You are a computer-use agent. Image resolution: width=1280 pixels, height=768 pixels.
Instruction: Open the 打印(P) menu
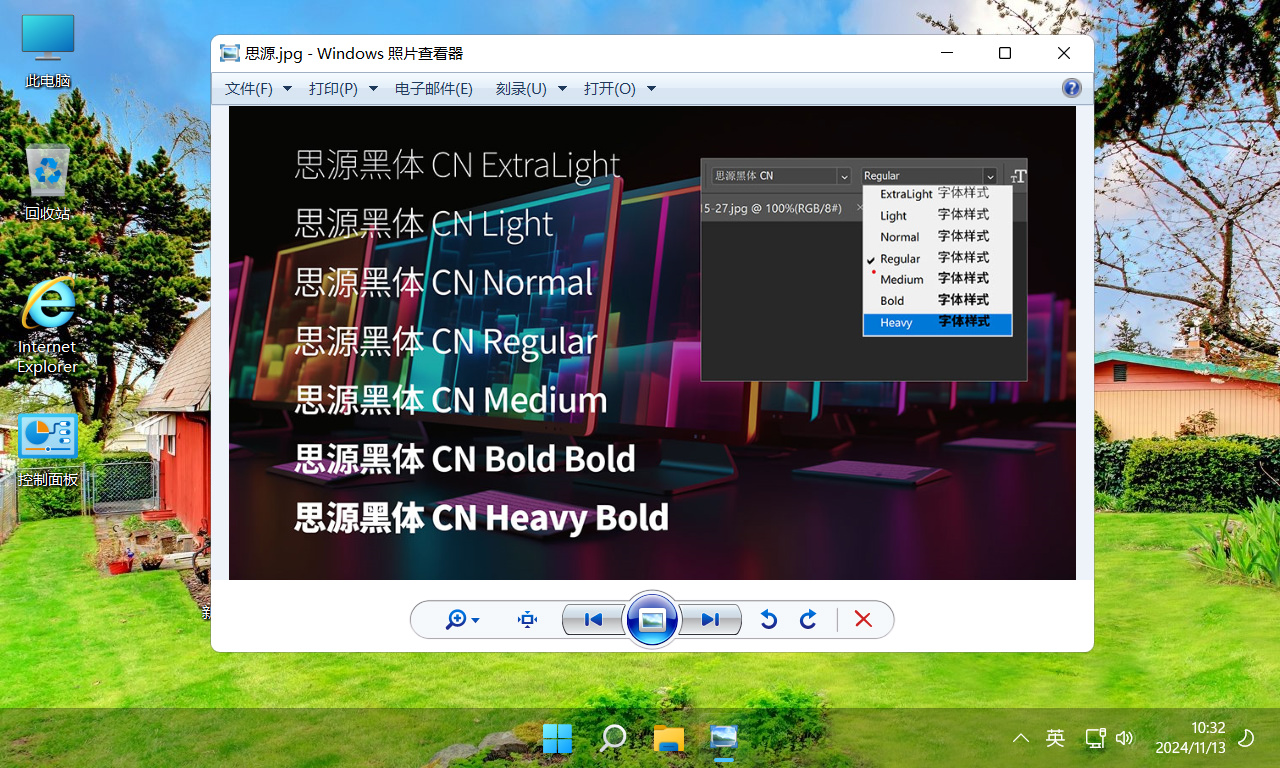pyautogui.click(x=333, y=89)
